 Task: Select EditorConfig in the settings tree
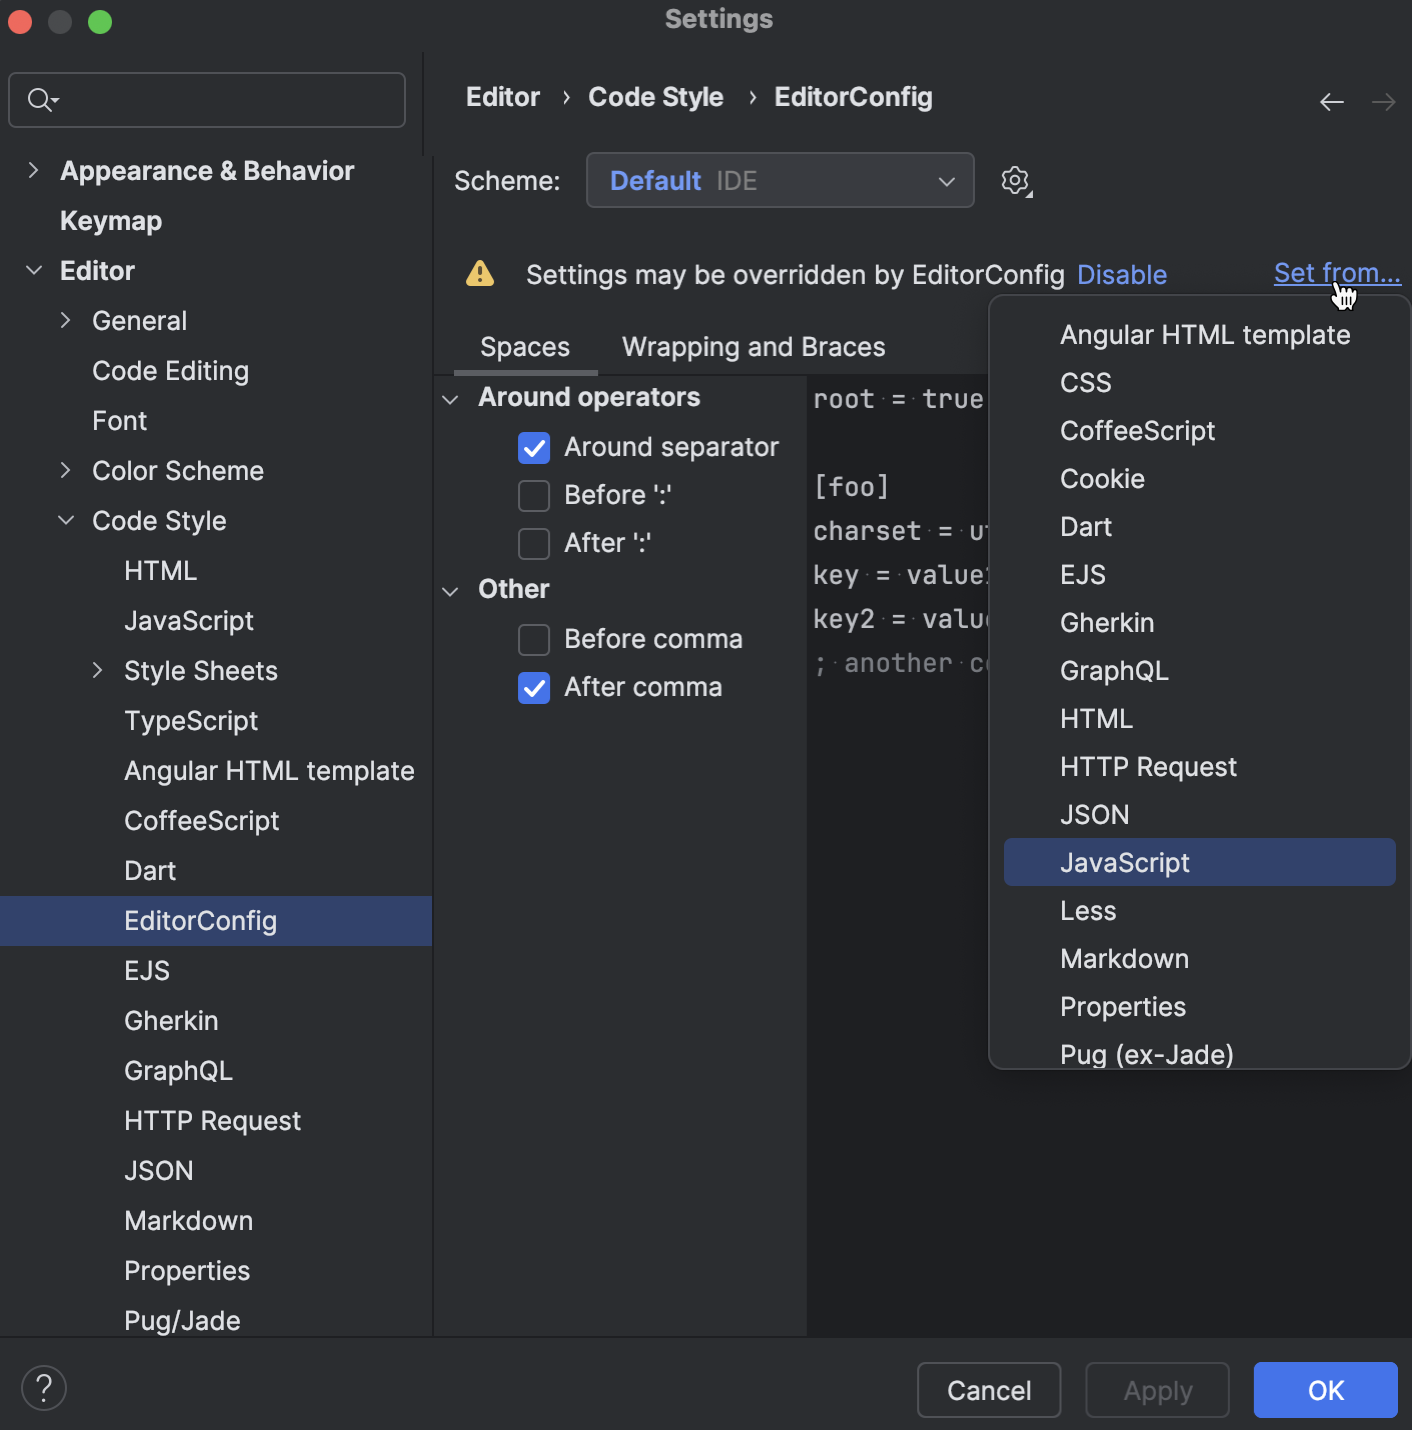coord(201,920)
